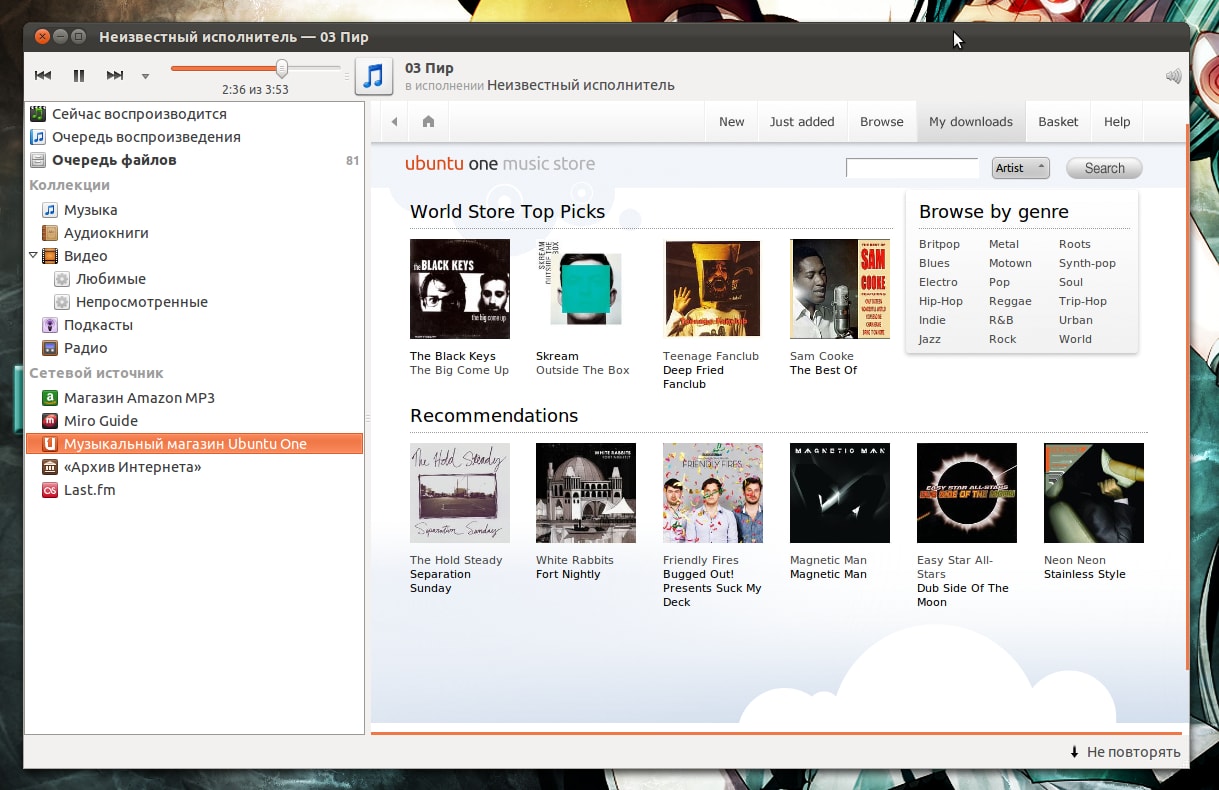Select the Видео filmstrip icon
The width and height of the screenshot is (1219, 790).
tap(50, 256)
